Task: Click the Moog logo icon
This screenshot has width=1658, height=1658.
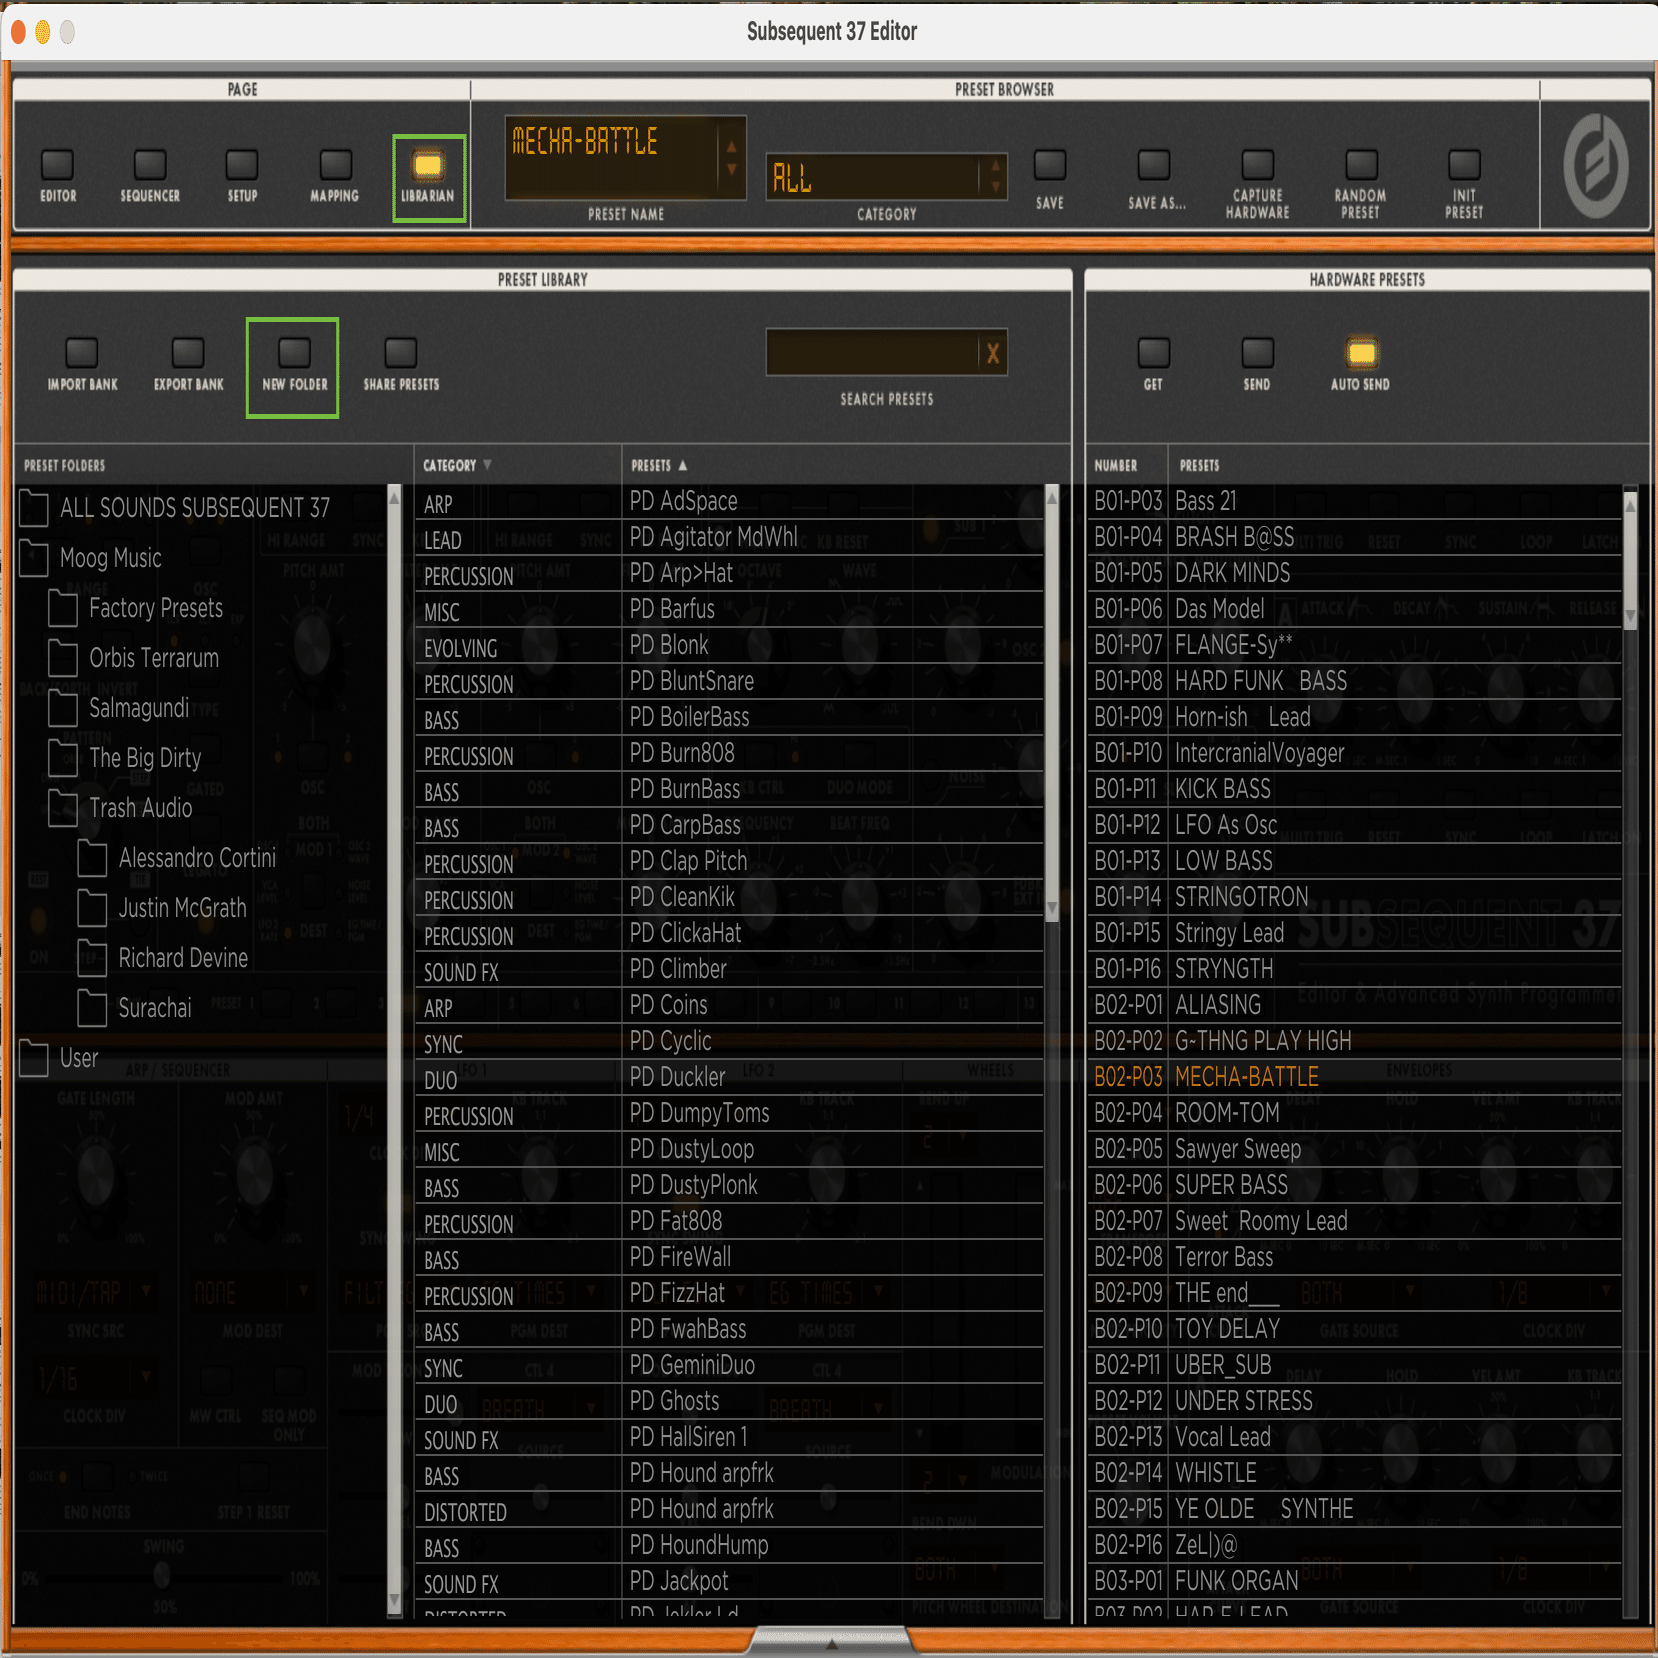Action: click(1595, 166)
